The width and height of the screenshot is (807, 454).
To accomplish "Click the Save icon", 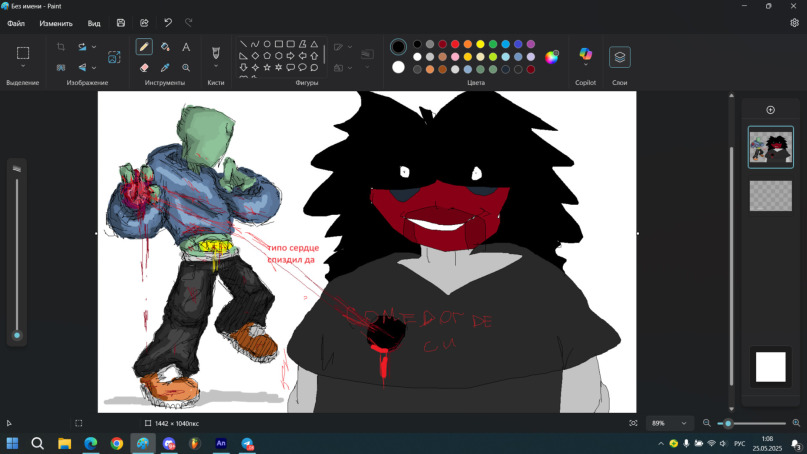I will 121,23.
